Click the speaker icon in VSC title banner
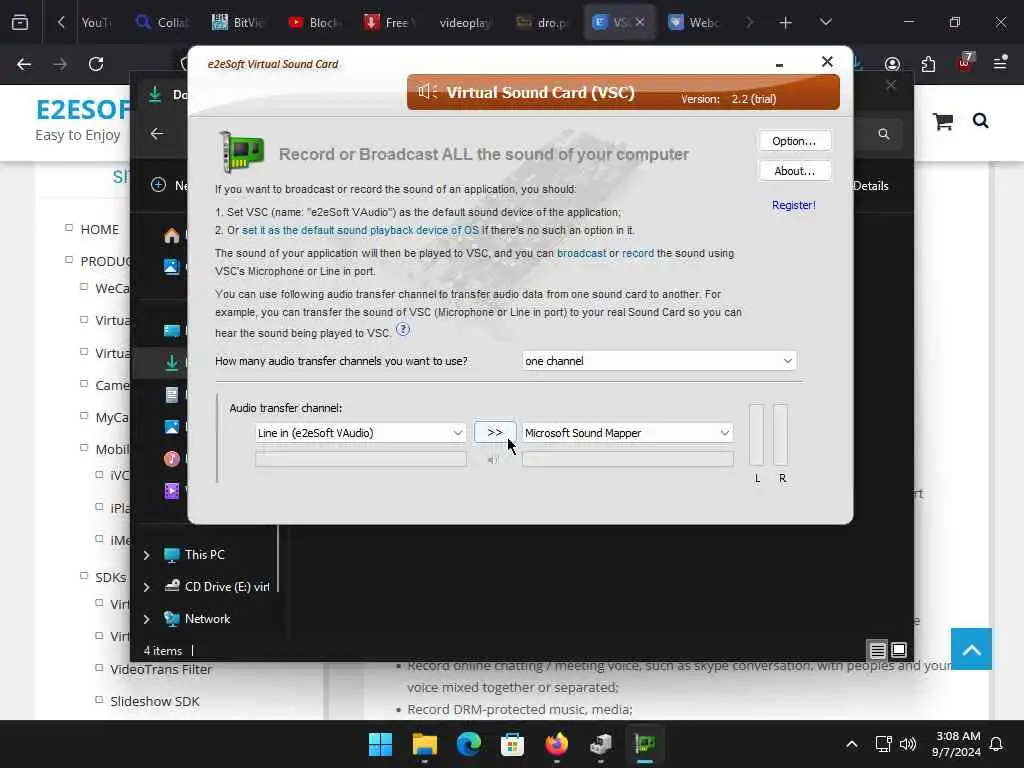 pyautogui.click(x=427, y=92)
